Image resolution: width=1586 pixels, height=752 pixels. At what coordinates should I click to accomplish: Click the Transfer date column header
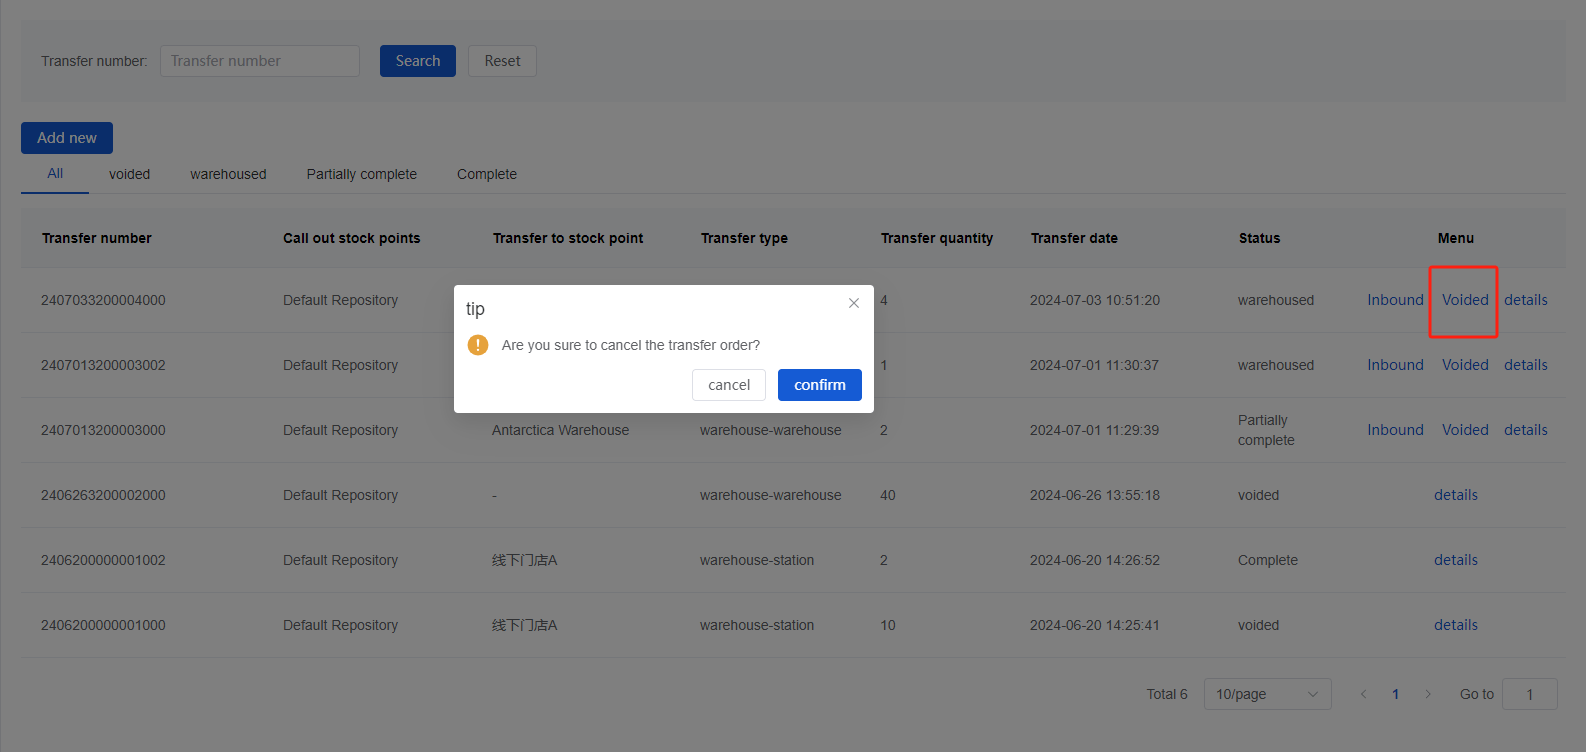(x=1074, y=238)
